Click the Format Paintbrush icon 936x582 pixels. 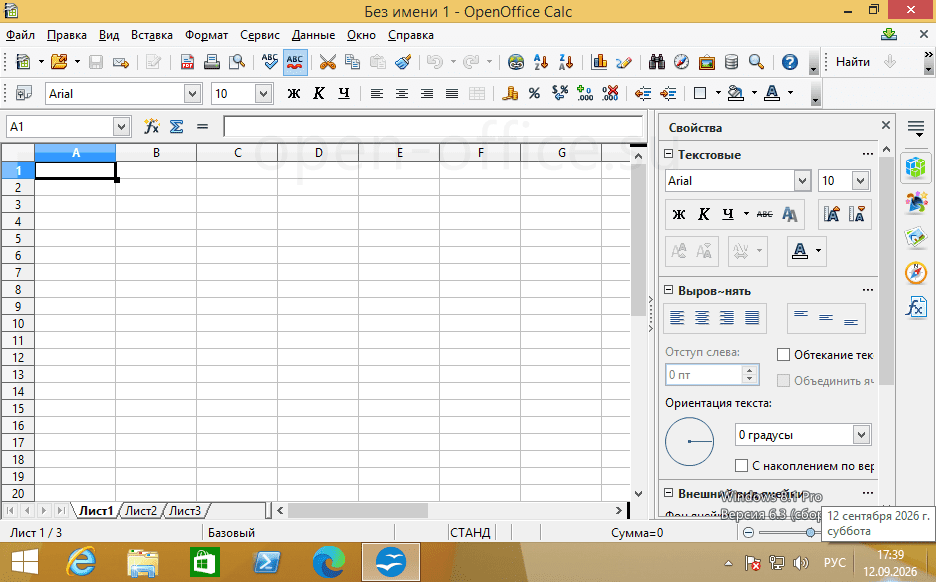pyautogui.click(x=403, y=62)
